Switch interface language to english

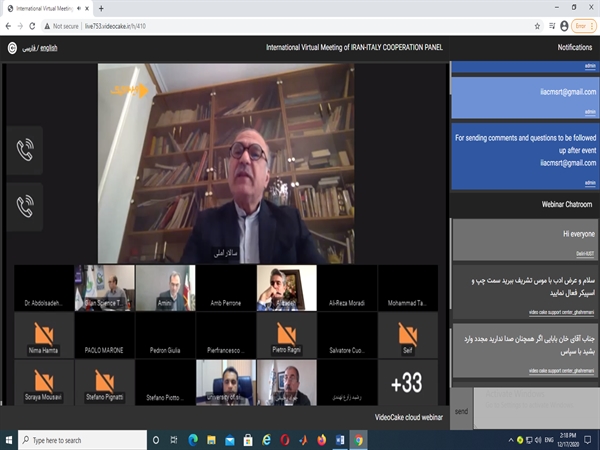tap(49, 48)
